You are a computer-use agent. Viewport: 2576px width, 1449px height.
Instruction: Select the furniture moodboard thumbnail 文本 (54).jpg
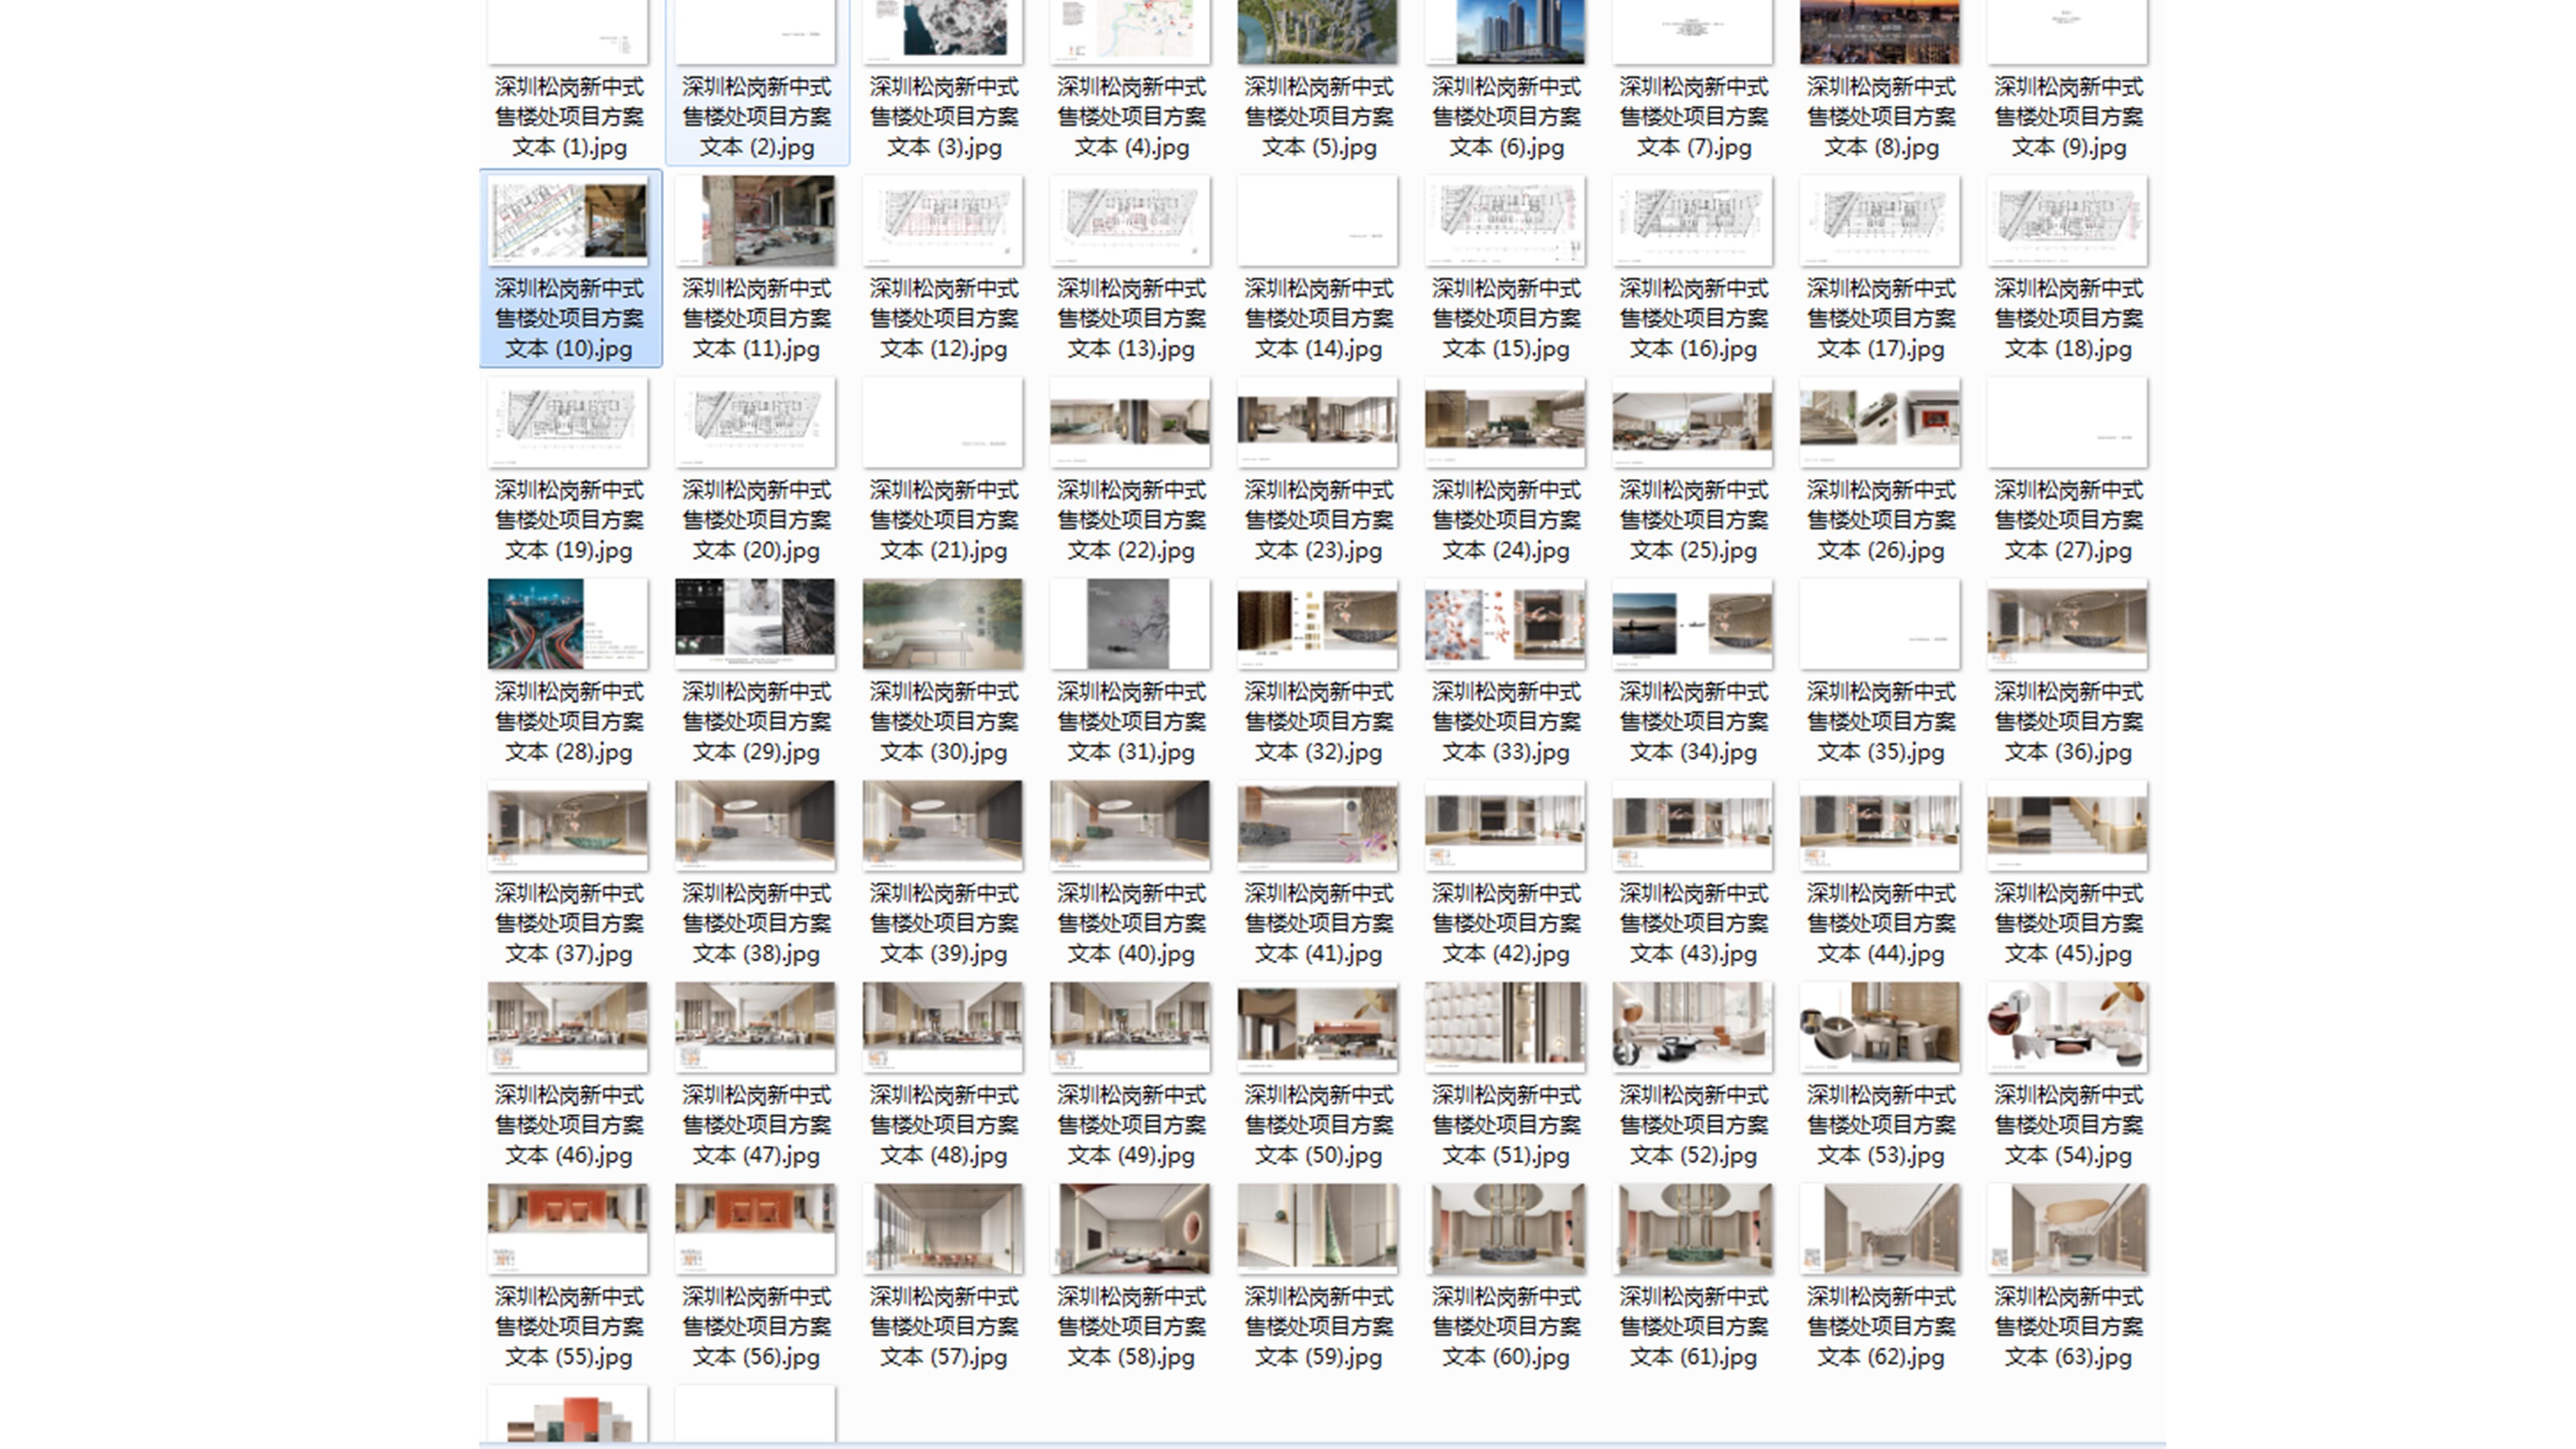click(2067, 1027)
